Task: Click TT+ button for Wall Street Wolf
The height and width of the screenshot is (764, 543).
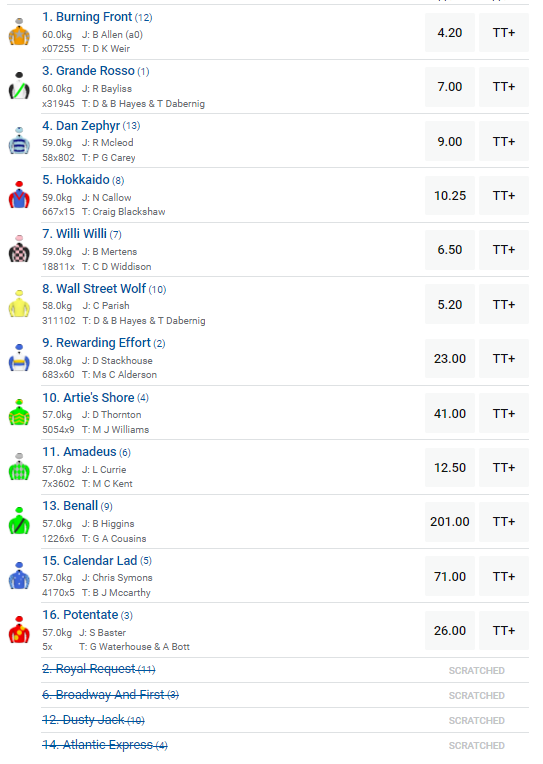Action: (x=504, y=305)
